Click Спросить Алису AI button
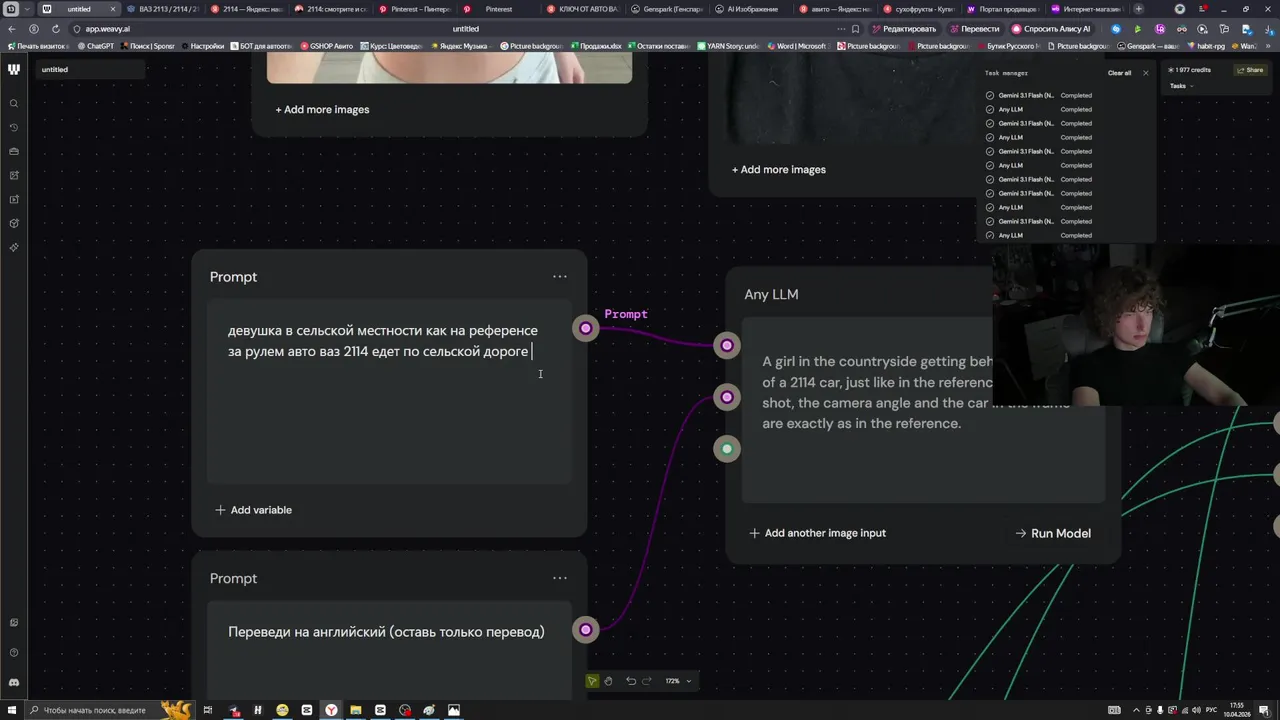This screenshot has height=720, width=1280. [x=1051, y=29]
